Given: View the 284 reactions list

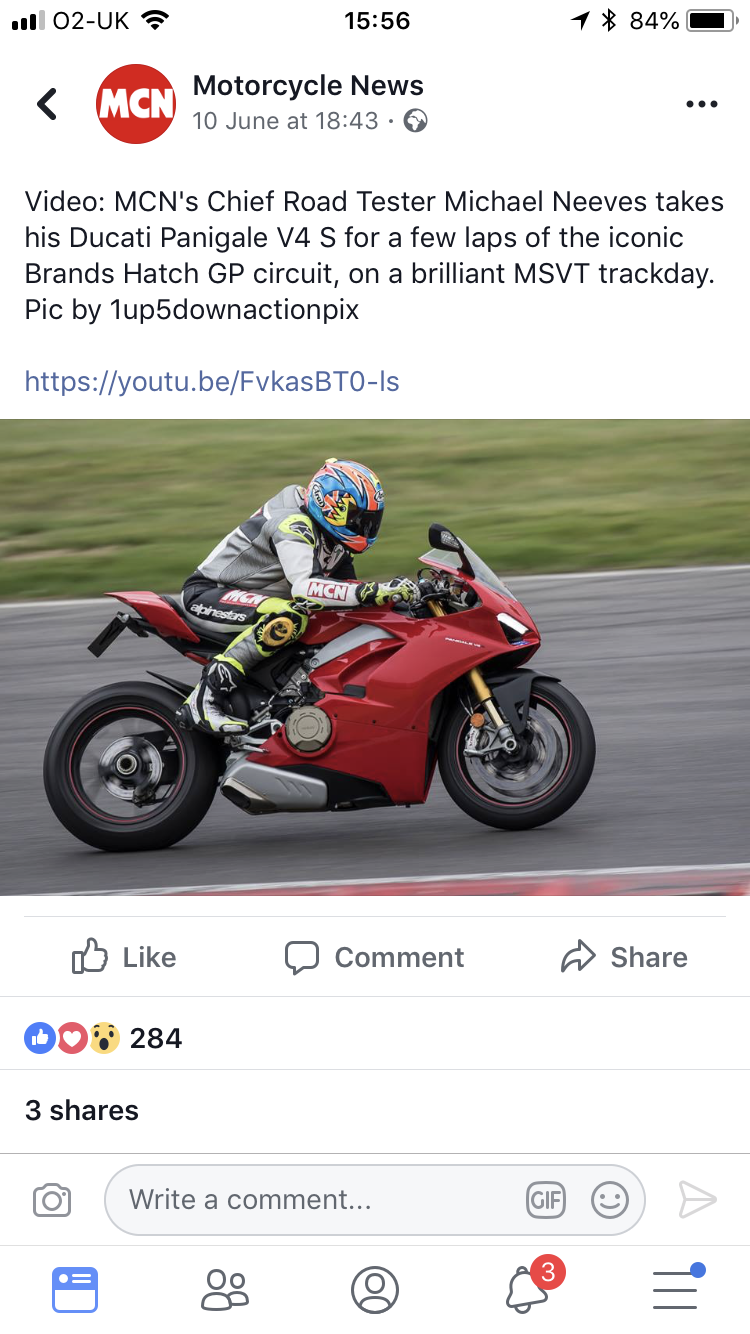Looking at the screenshot, I should [103, 1038].
